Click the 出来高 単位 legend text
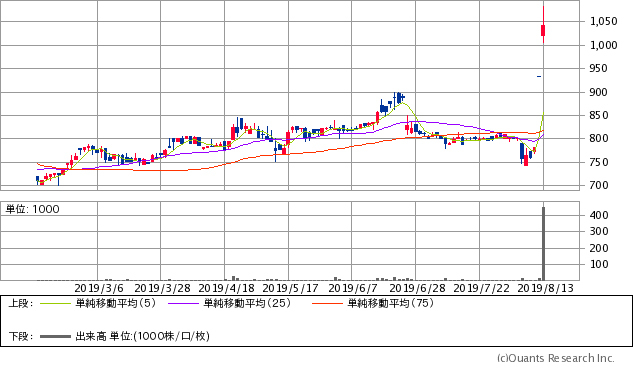The width and height of the screenshot is (633, 373). coord(143,336)
